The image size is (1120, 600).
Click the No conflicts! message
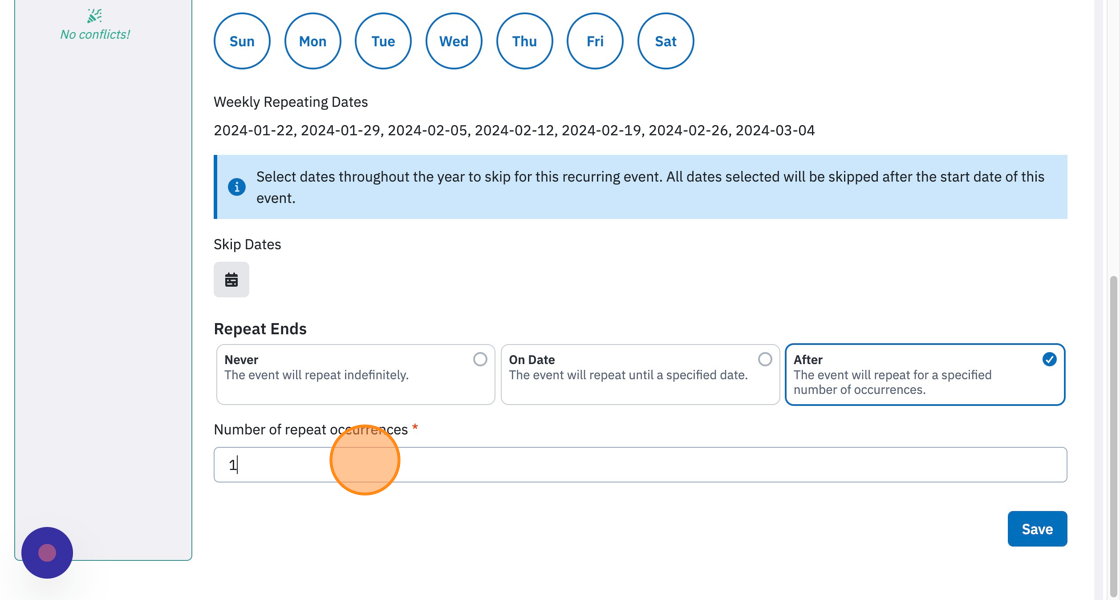tap(95, 34)
